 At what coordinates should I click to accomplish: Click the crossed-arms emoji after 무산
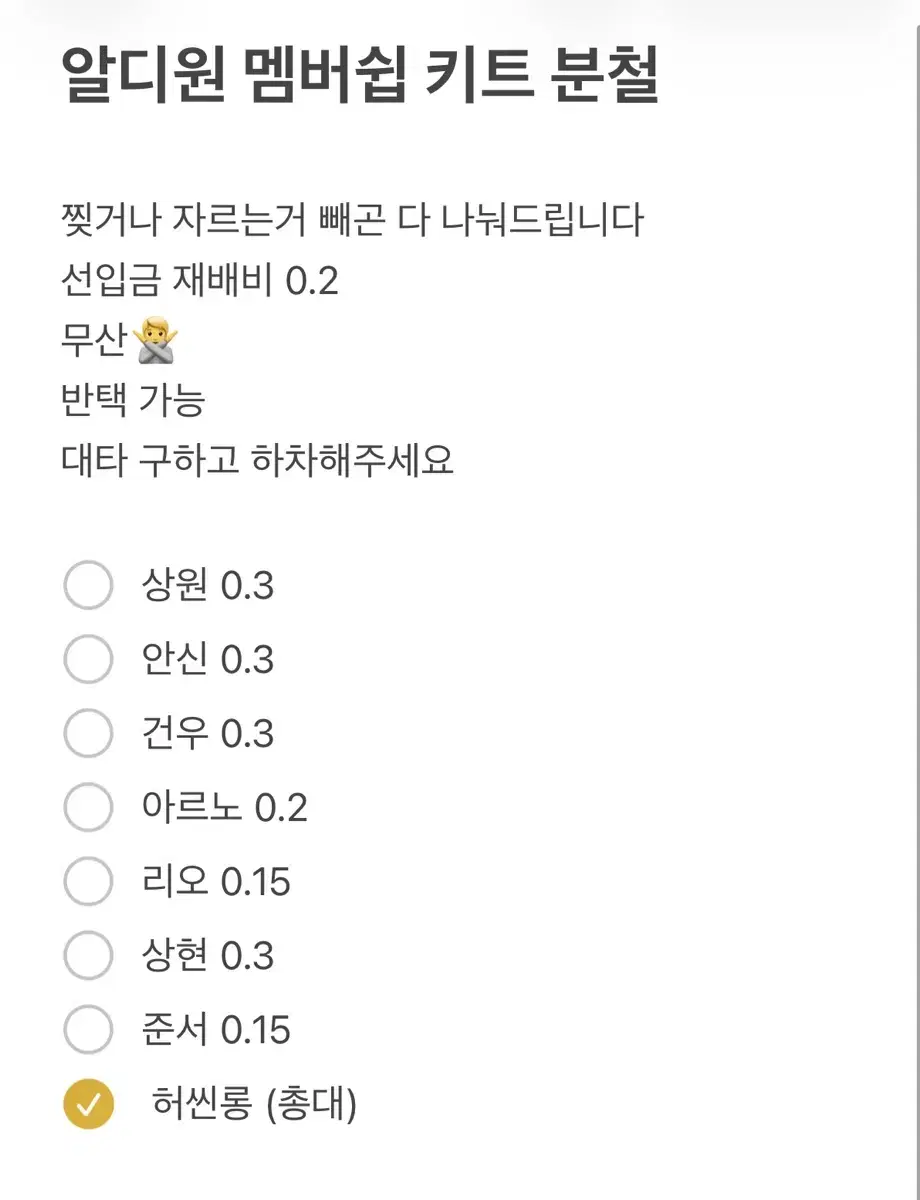pyautogui.click(x=156, y=342)
